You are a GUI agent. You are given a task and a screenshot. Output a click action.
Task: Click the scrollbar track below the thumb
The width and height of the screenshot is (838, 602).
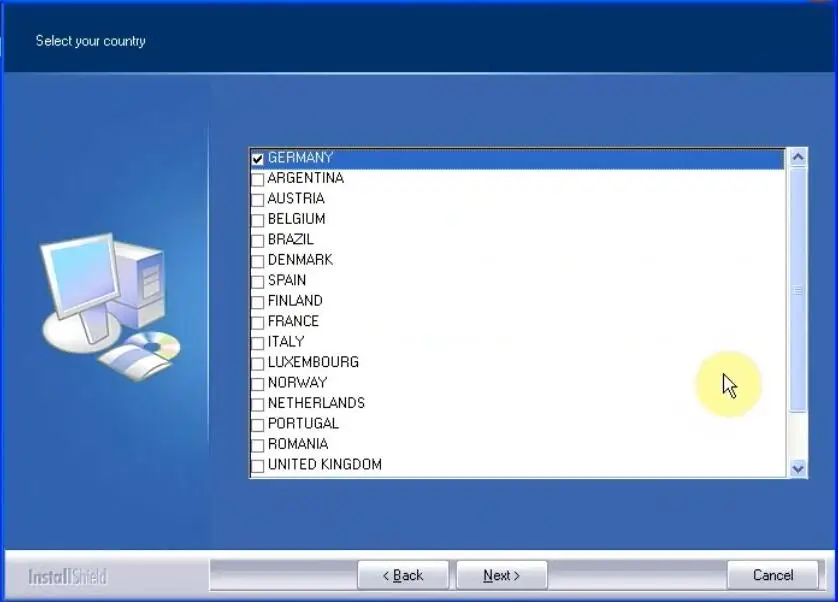click(x=798, y=436)
